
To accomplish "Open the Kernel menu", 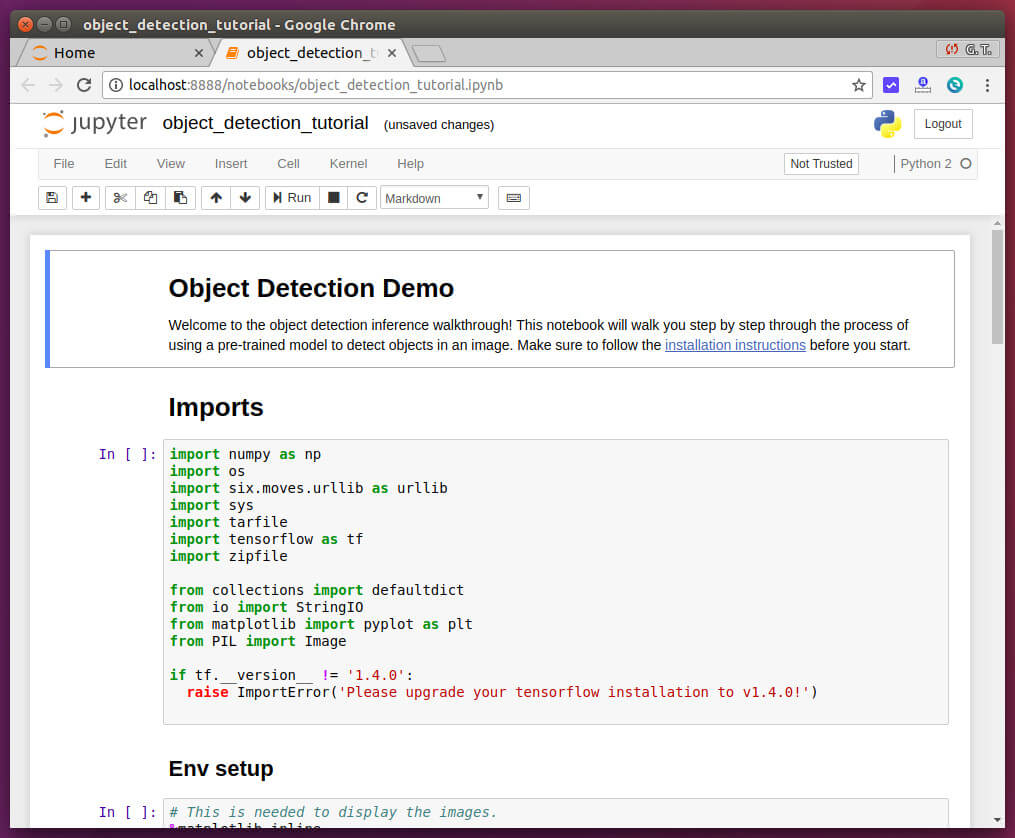I will (348, 164).
